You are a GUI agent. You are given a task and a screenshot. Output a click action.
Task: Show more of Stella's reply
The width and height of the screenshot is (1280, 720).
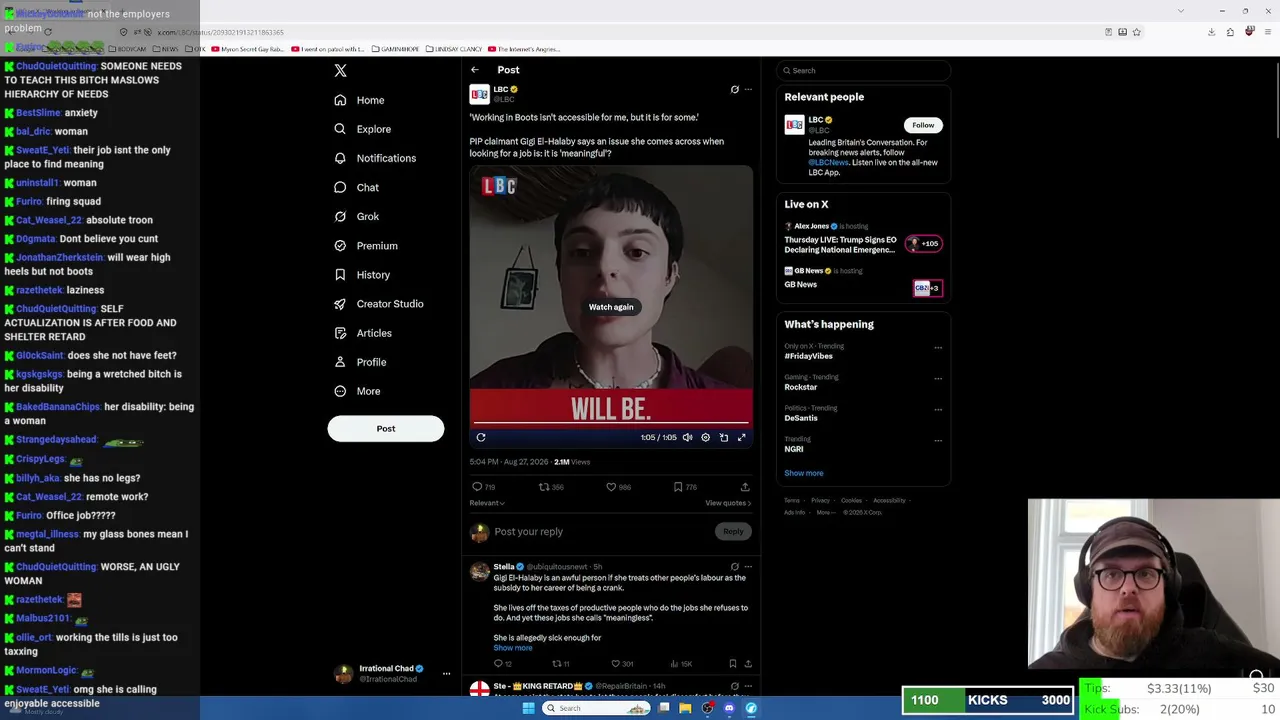(x=513, y=648)
